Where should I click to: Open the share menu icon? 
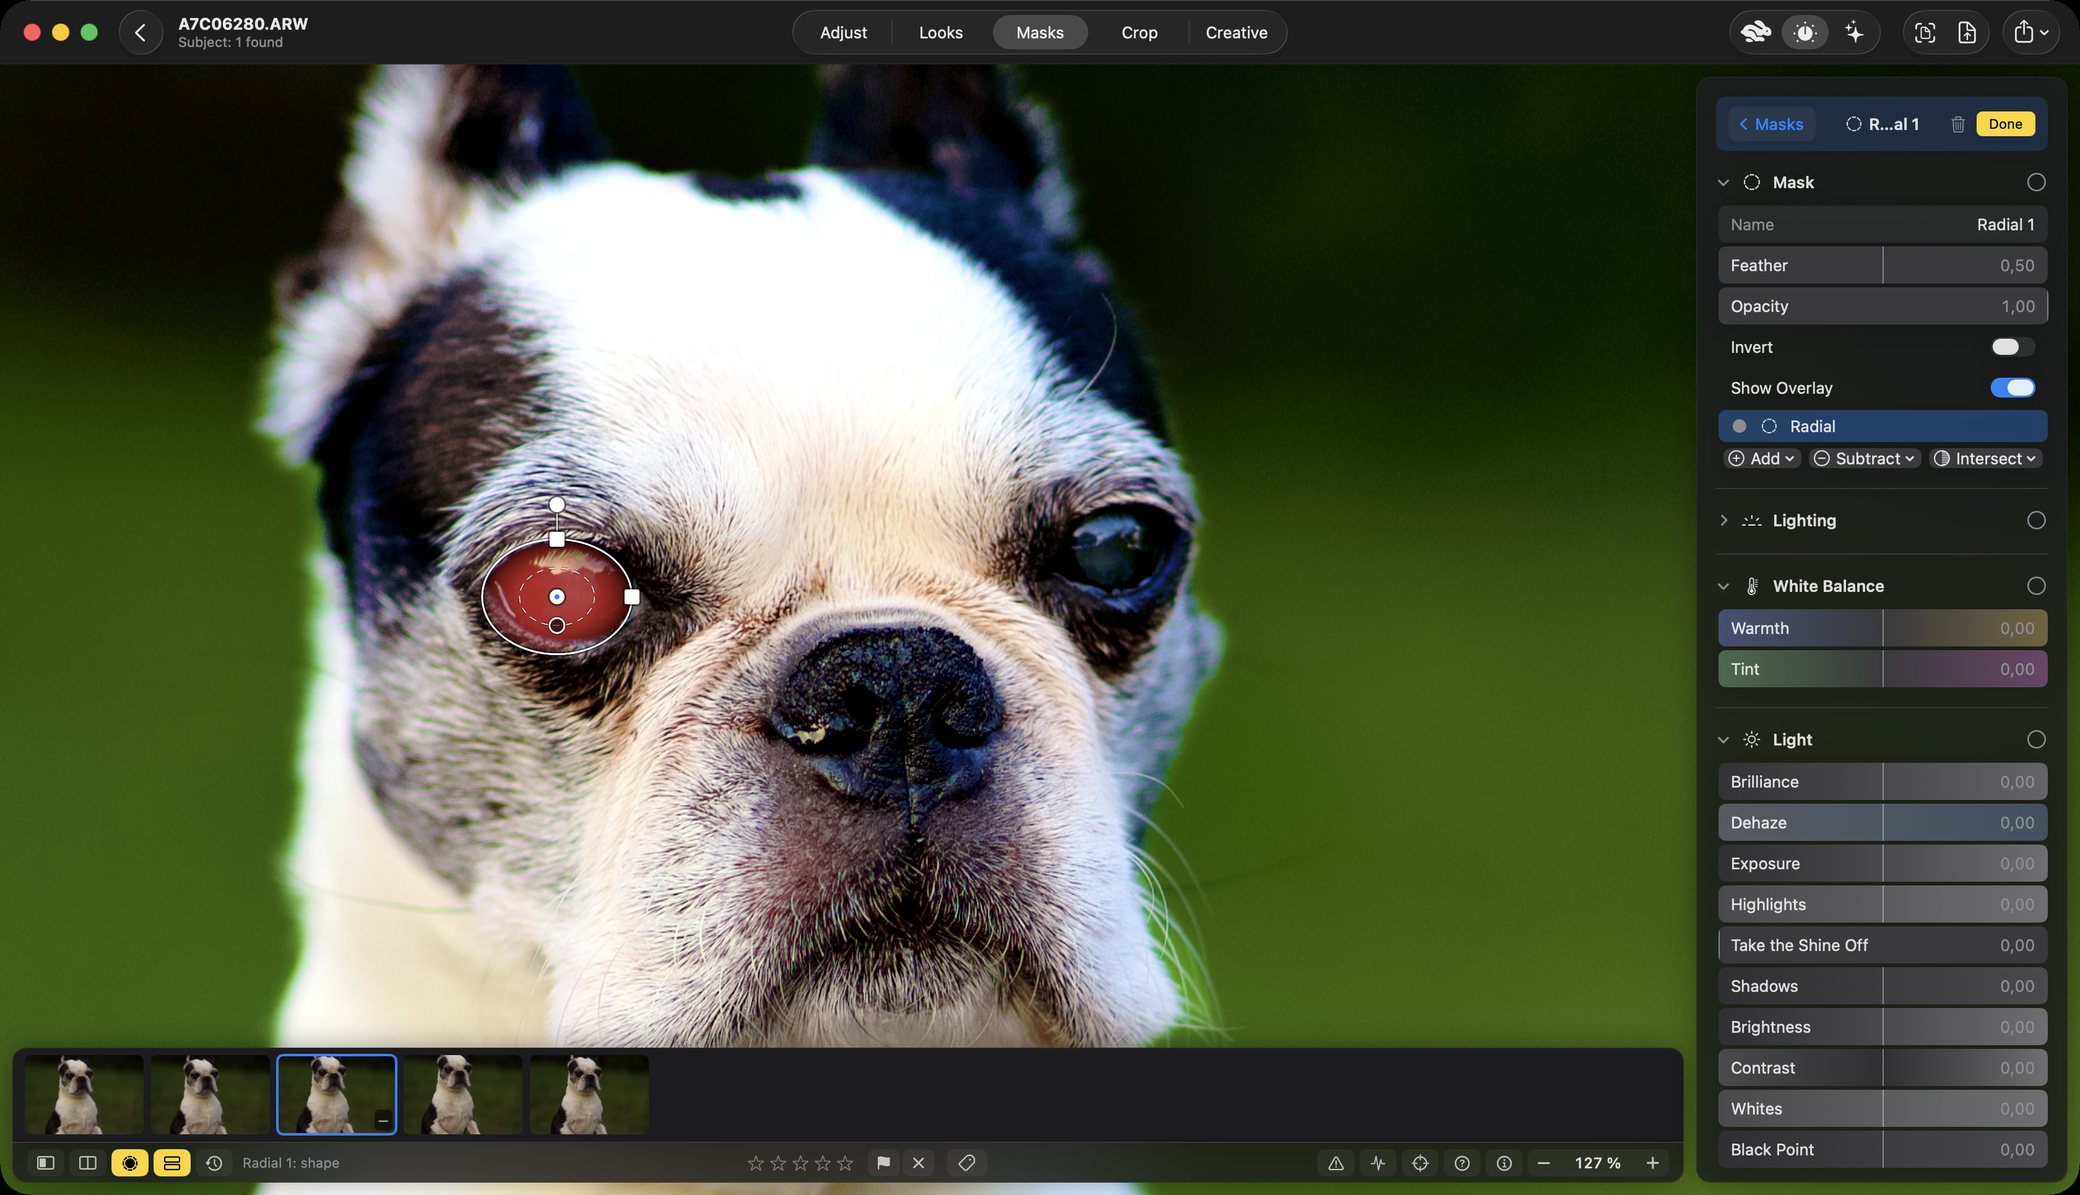pos(2031,33)
